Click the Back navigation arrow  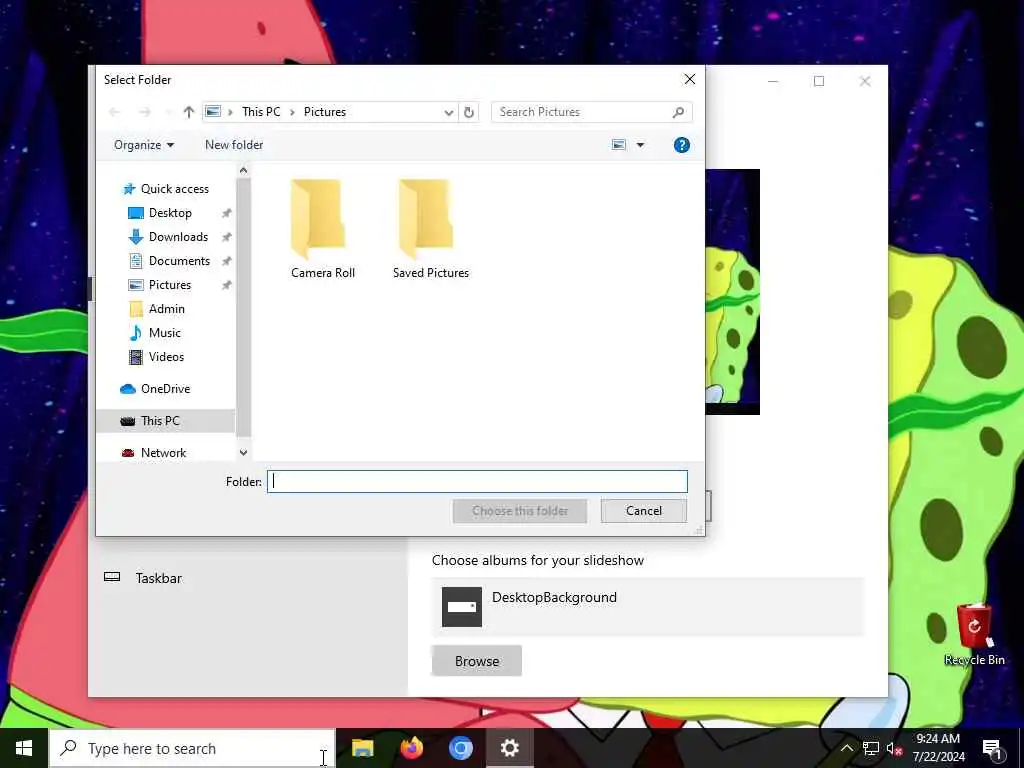click(x=115, y=112)
